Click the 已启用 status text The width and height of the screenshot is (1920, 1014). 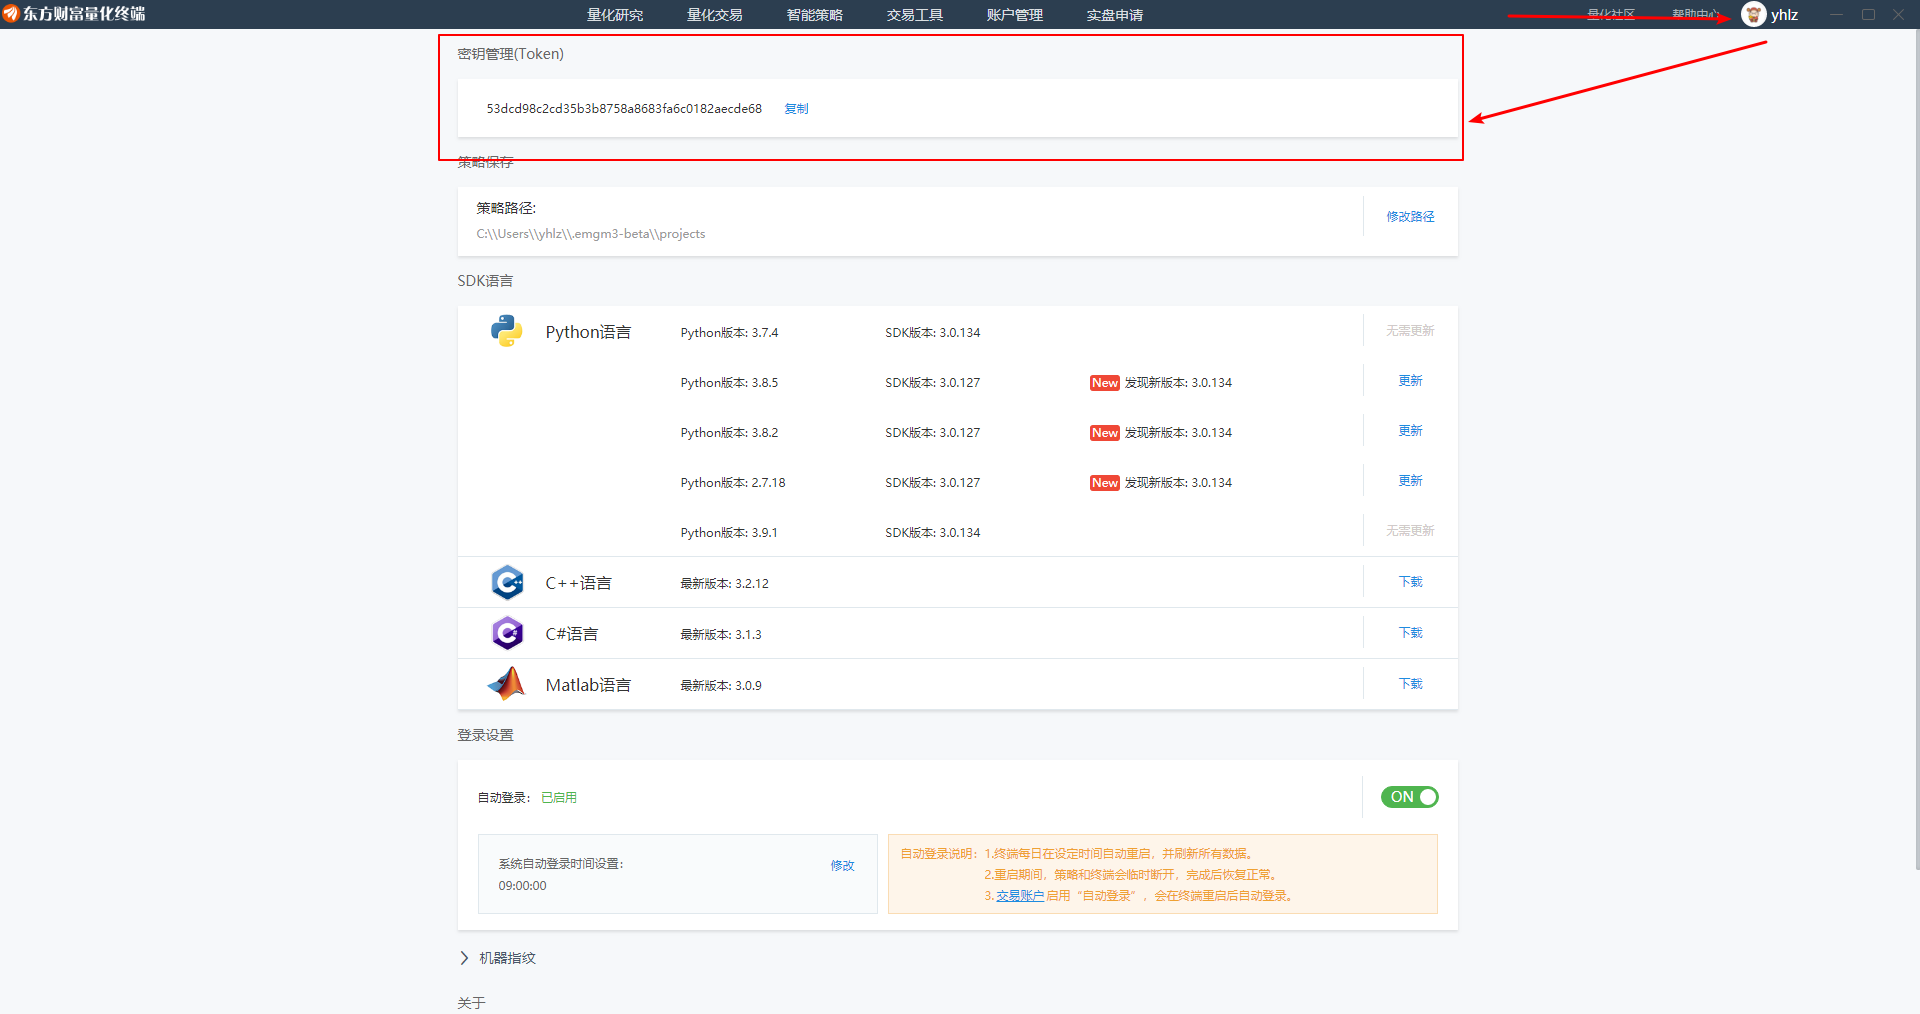(x=559, y=798)
